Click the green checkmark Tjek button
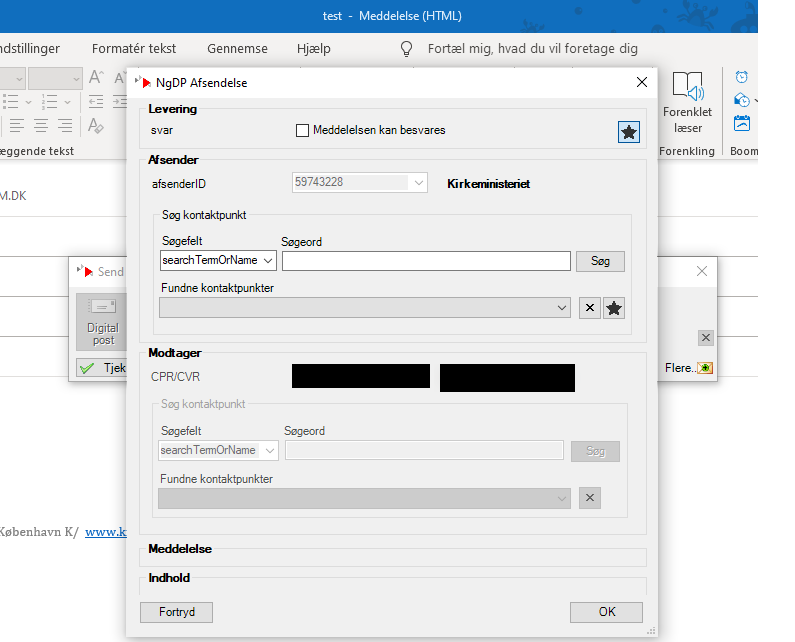 (x=101, y=368)
